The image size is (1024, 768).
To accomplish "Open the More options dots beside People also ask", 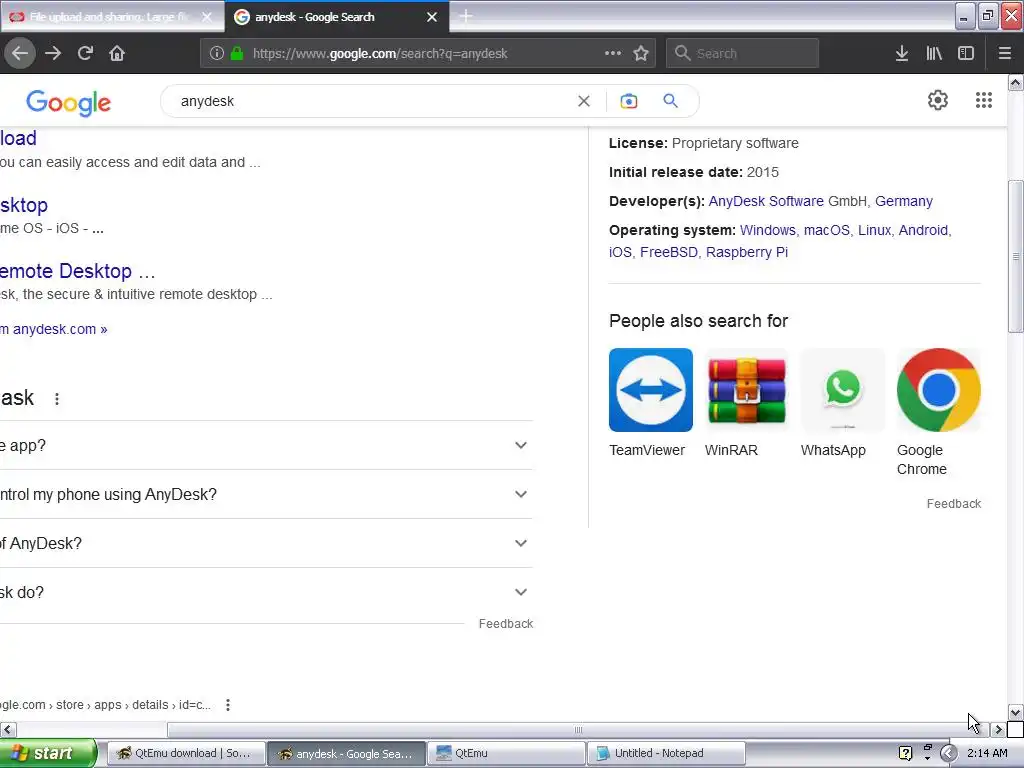I will tap(57, 399).
